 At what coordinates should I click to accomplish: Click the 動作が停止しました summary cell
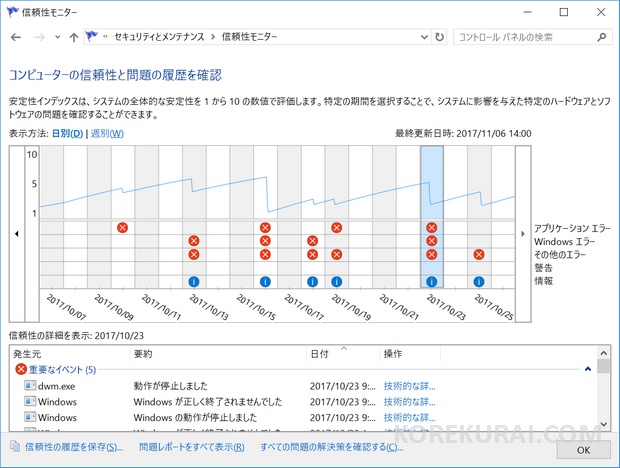click(x=170, y=386)
